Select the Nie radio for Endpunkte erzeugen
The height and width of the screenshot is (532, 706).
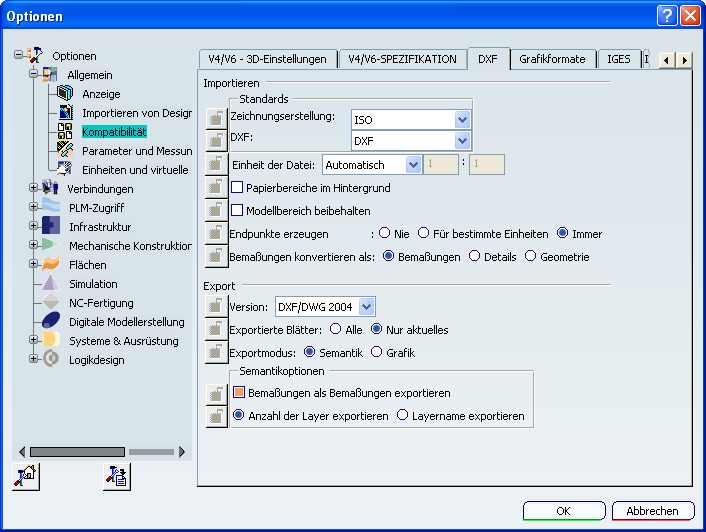coord(385,233)
